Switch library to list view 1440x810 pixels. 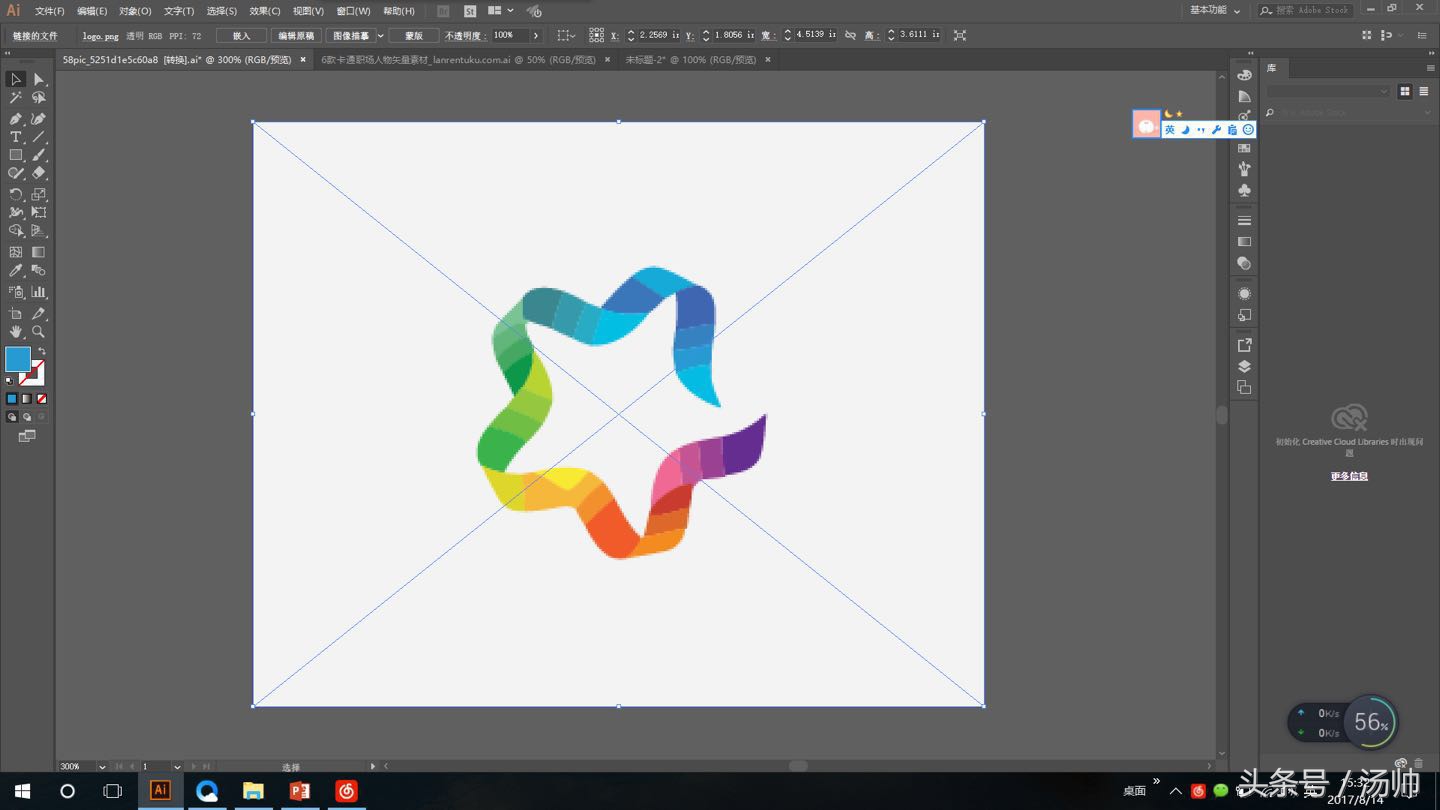[1424, 91]
